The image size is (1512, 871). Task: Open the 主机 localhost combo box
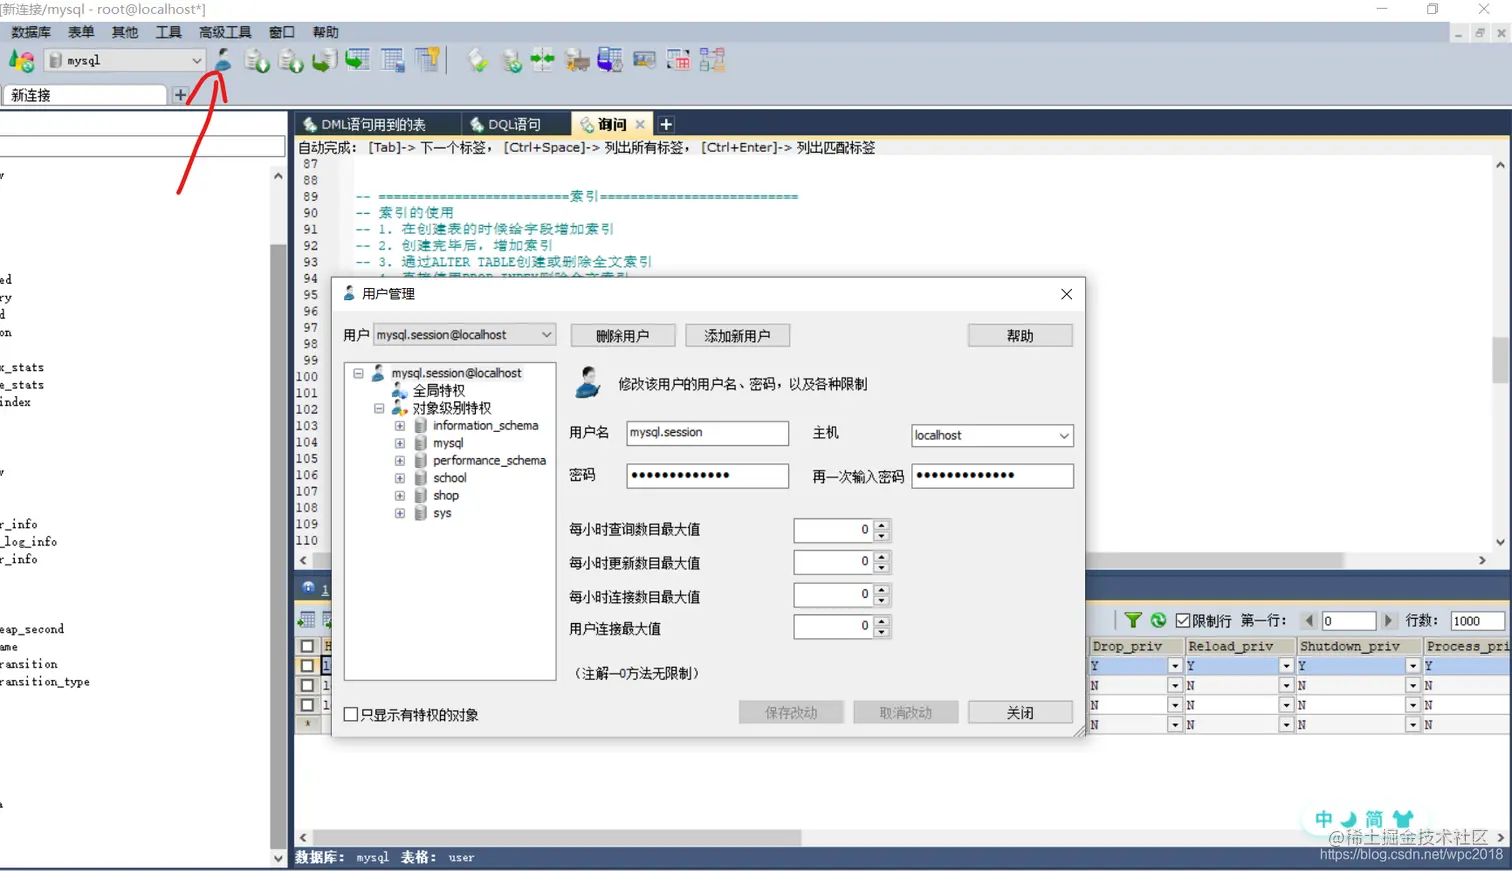[992, 435]
